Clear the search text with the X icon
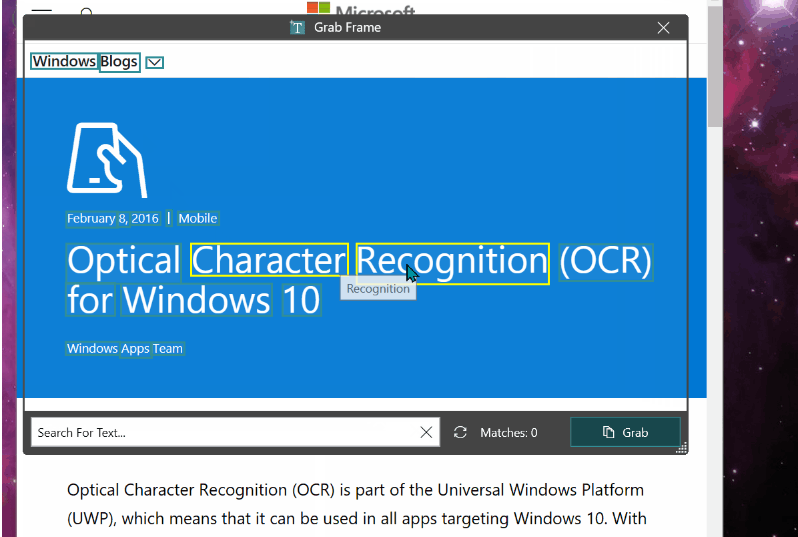 coord(426,432)
